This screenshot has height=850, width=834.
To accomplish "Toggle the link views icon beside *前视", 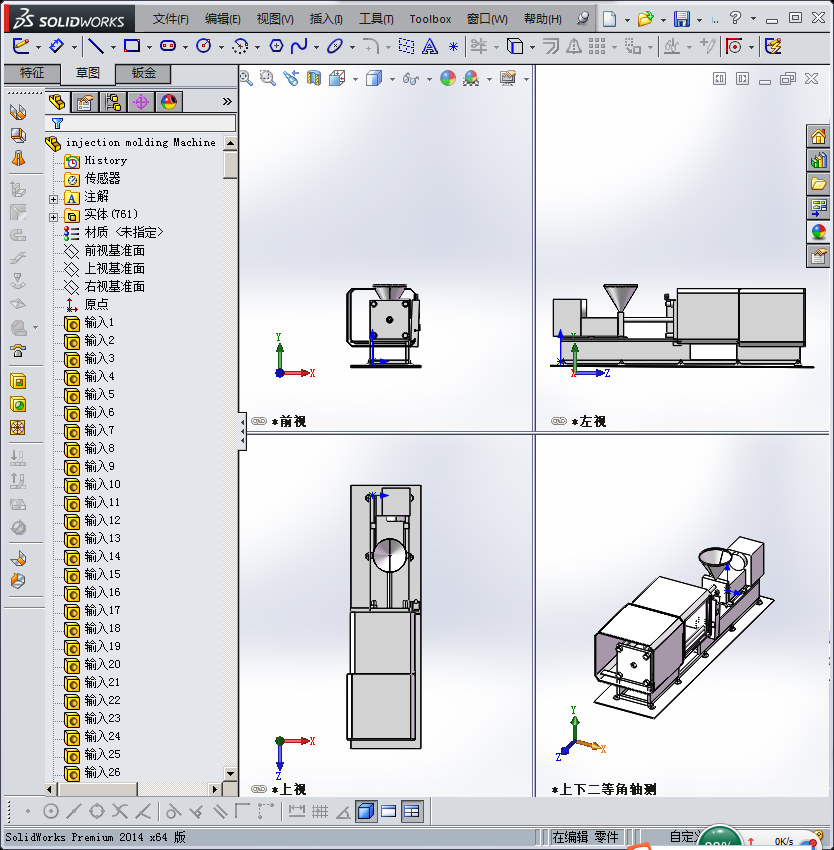I will coord(259,421).
